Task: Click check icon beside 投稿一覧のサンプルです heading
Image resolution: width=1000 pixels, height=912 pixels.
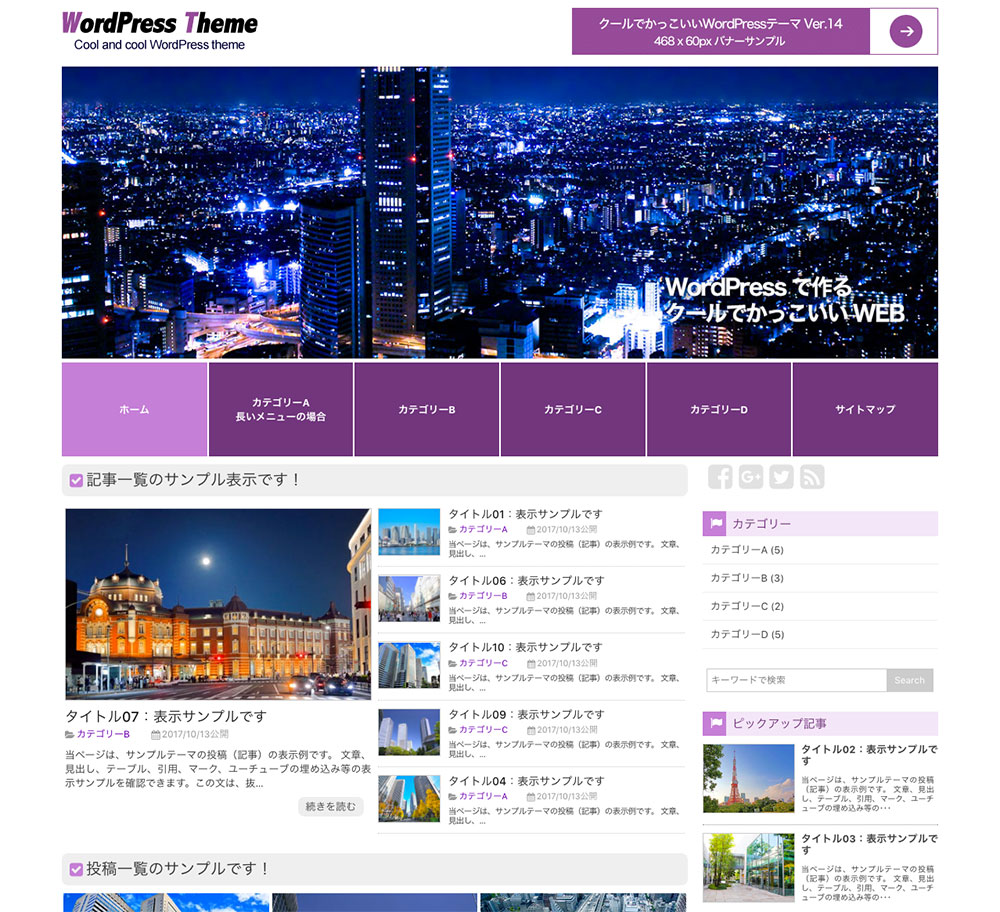Action: tap(76, 869)
